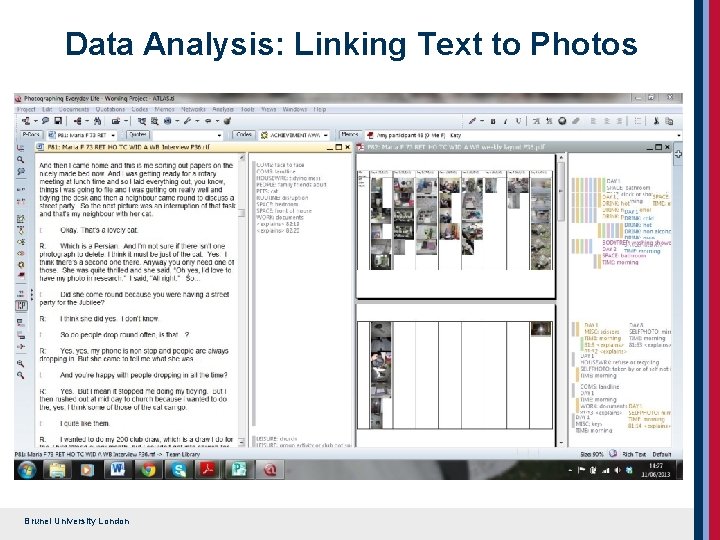Screen dimensions: 720x540
Task: Click the interview transcript vertical scrollbar
Action: pyautogui.click(x=242, y=300)
